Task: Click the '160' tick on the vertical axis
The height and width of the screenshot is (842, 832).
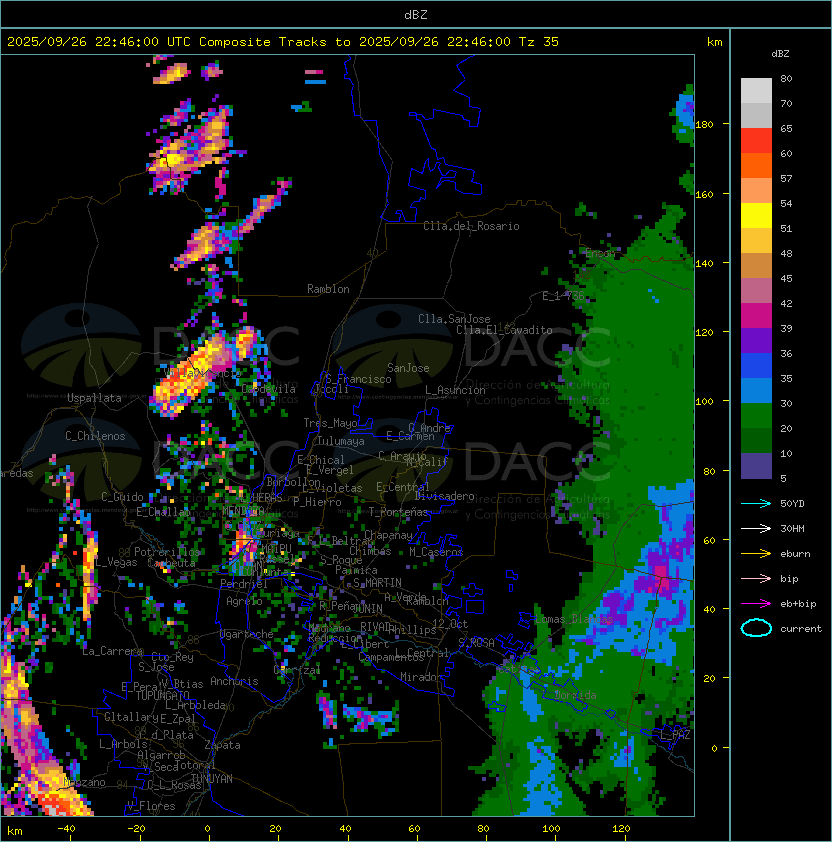Action: pos(704,194)
